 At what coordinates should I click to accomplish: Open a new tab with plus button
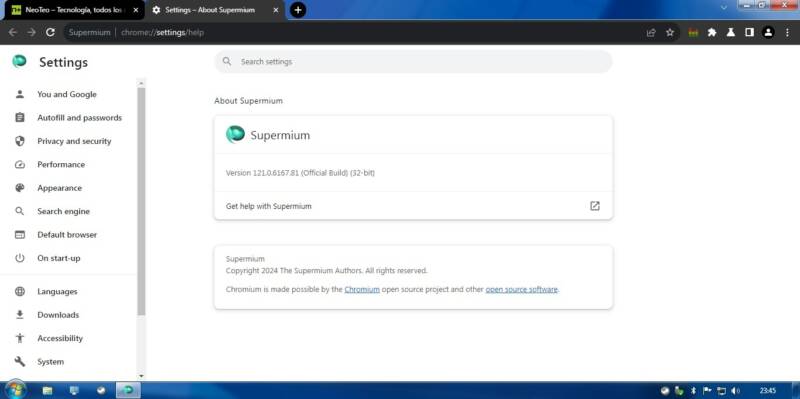tap(298, 10)
